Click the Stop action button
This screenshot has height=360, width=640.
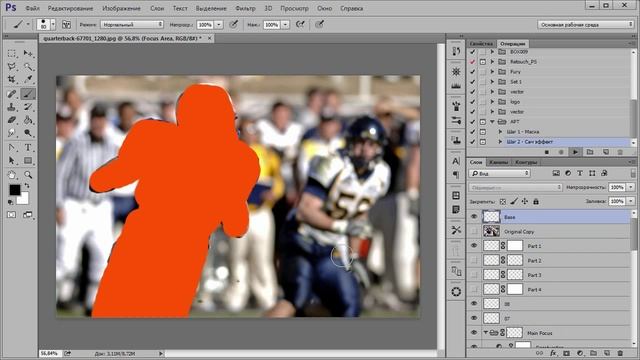pyautogui.click(x=547, y=152)
